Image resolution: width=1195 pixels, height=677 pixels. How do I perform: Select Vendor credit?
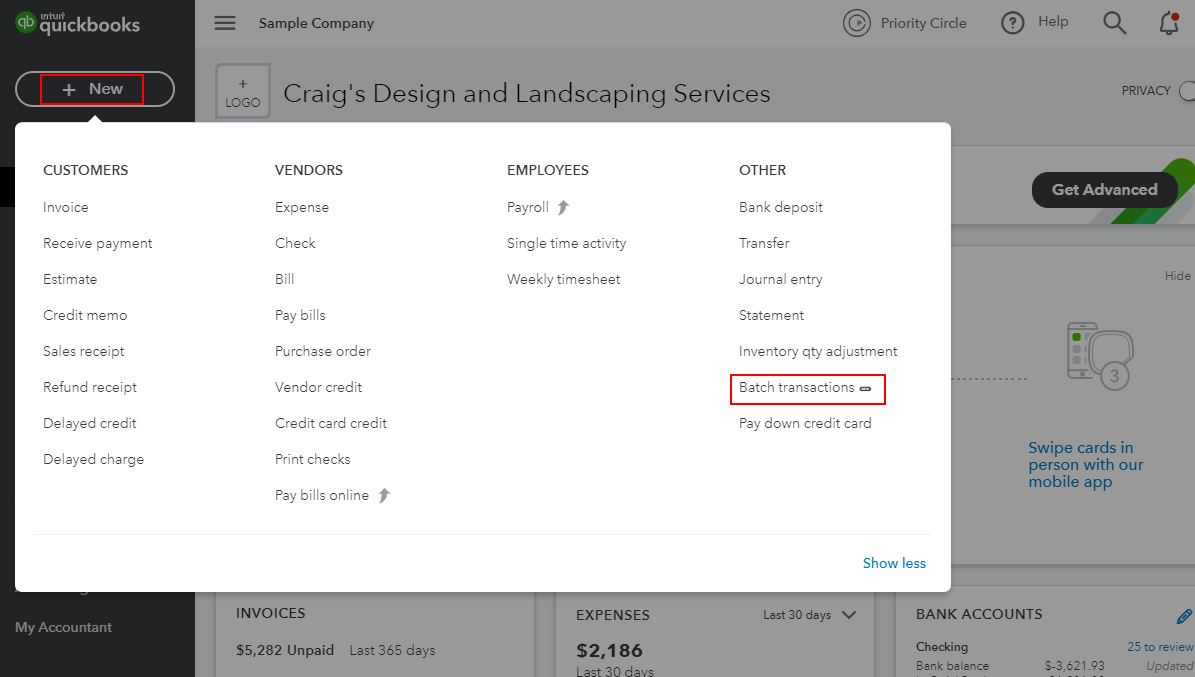[x=319, y=387]
